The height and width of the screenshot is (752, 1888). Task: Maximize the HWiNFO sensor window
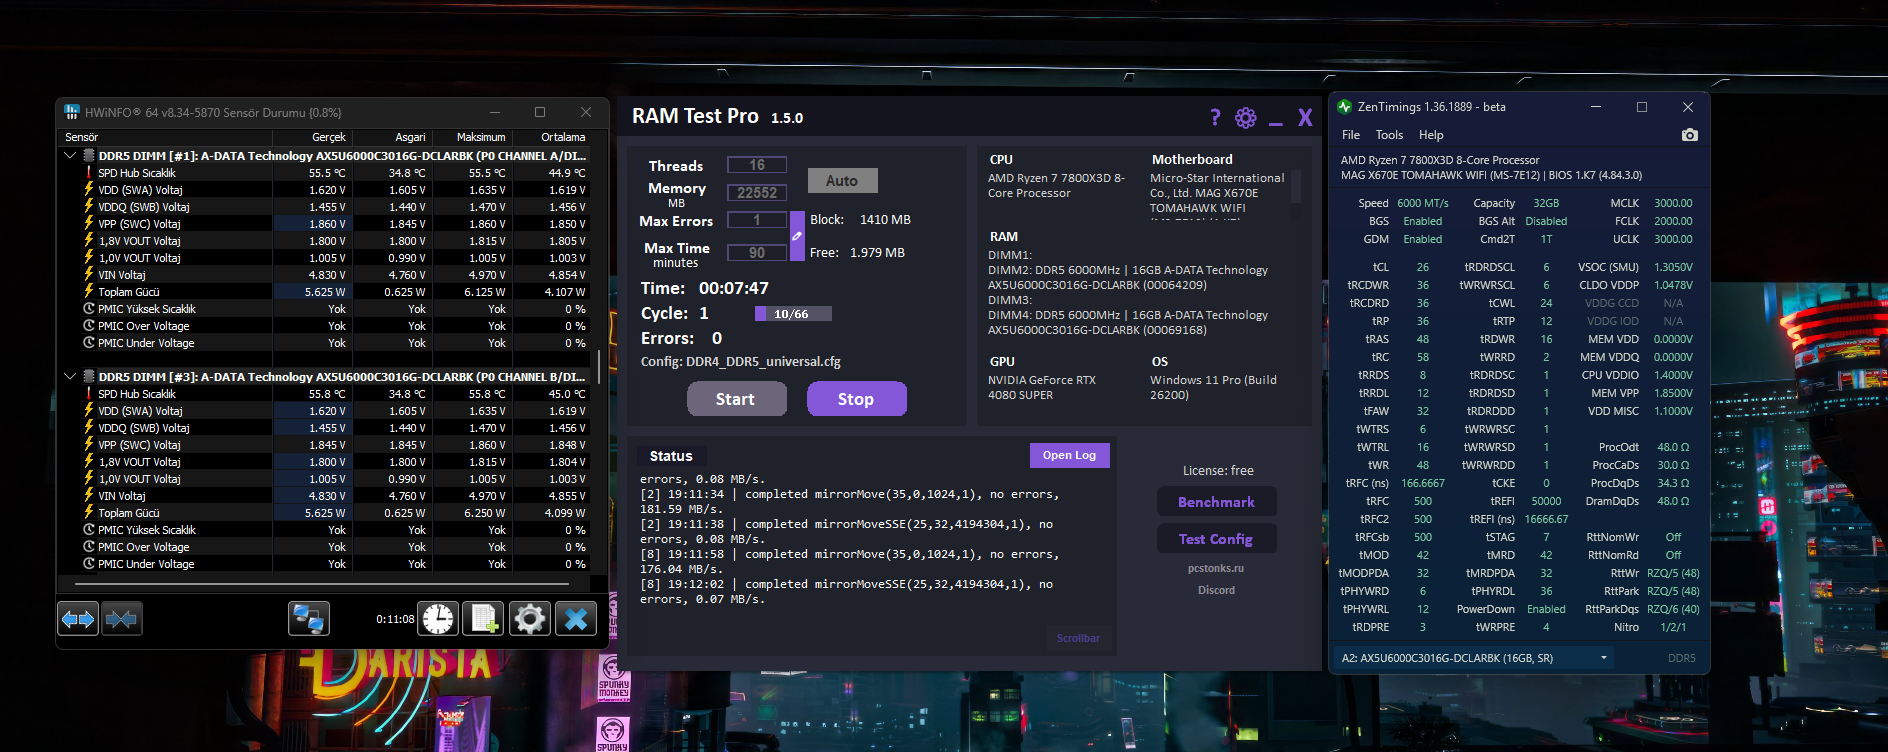(x=540, y=112)
